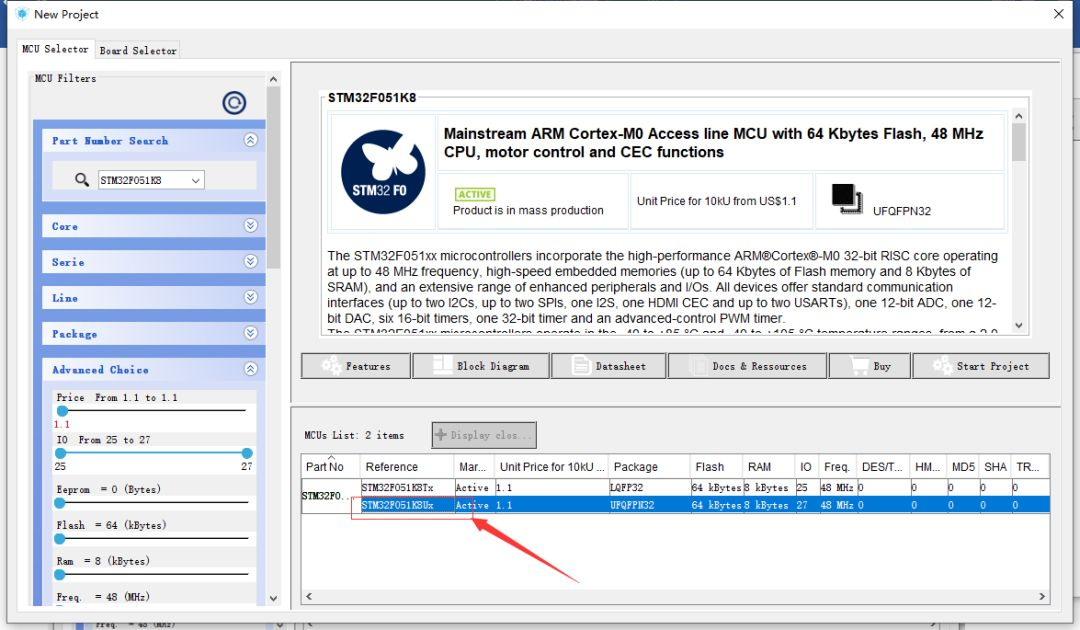
Task: Click the filter panel scroll down arrow
Action: tap(273, 598)
